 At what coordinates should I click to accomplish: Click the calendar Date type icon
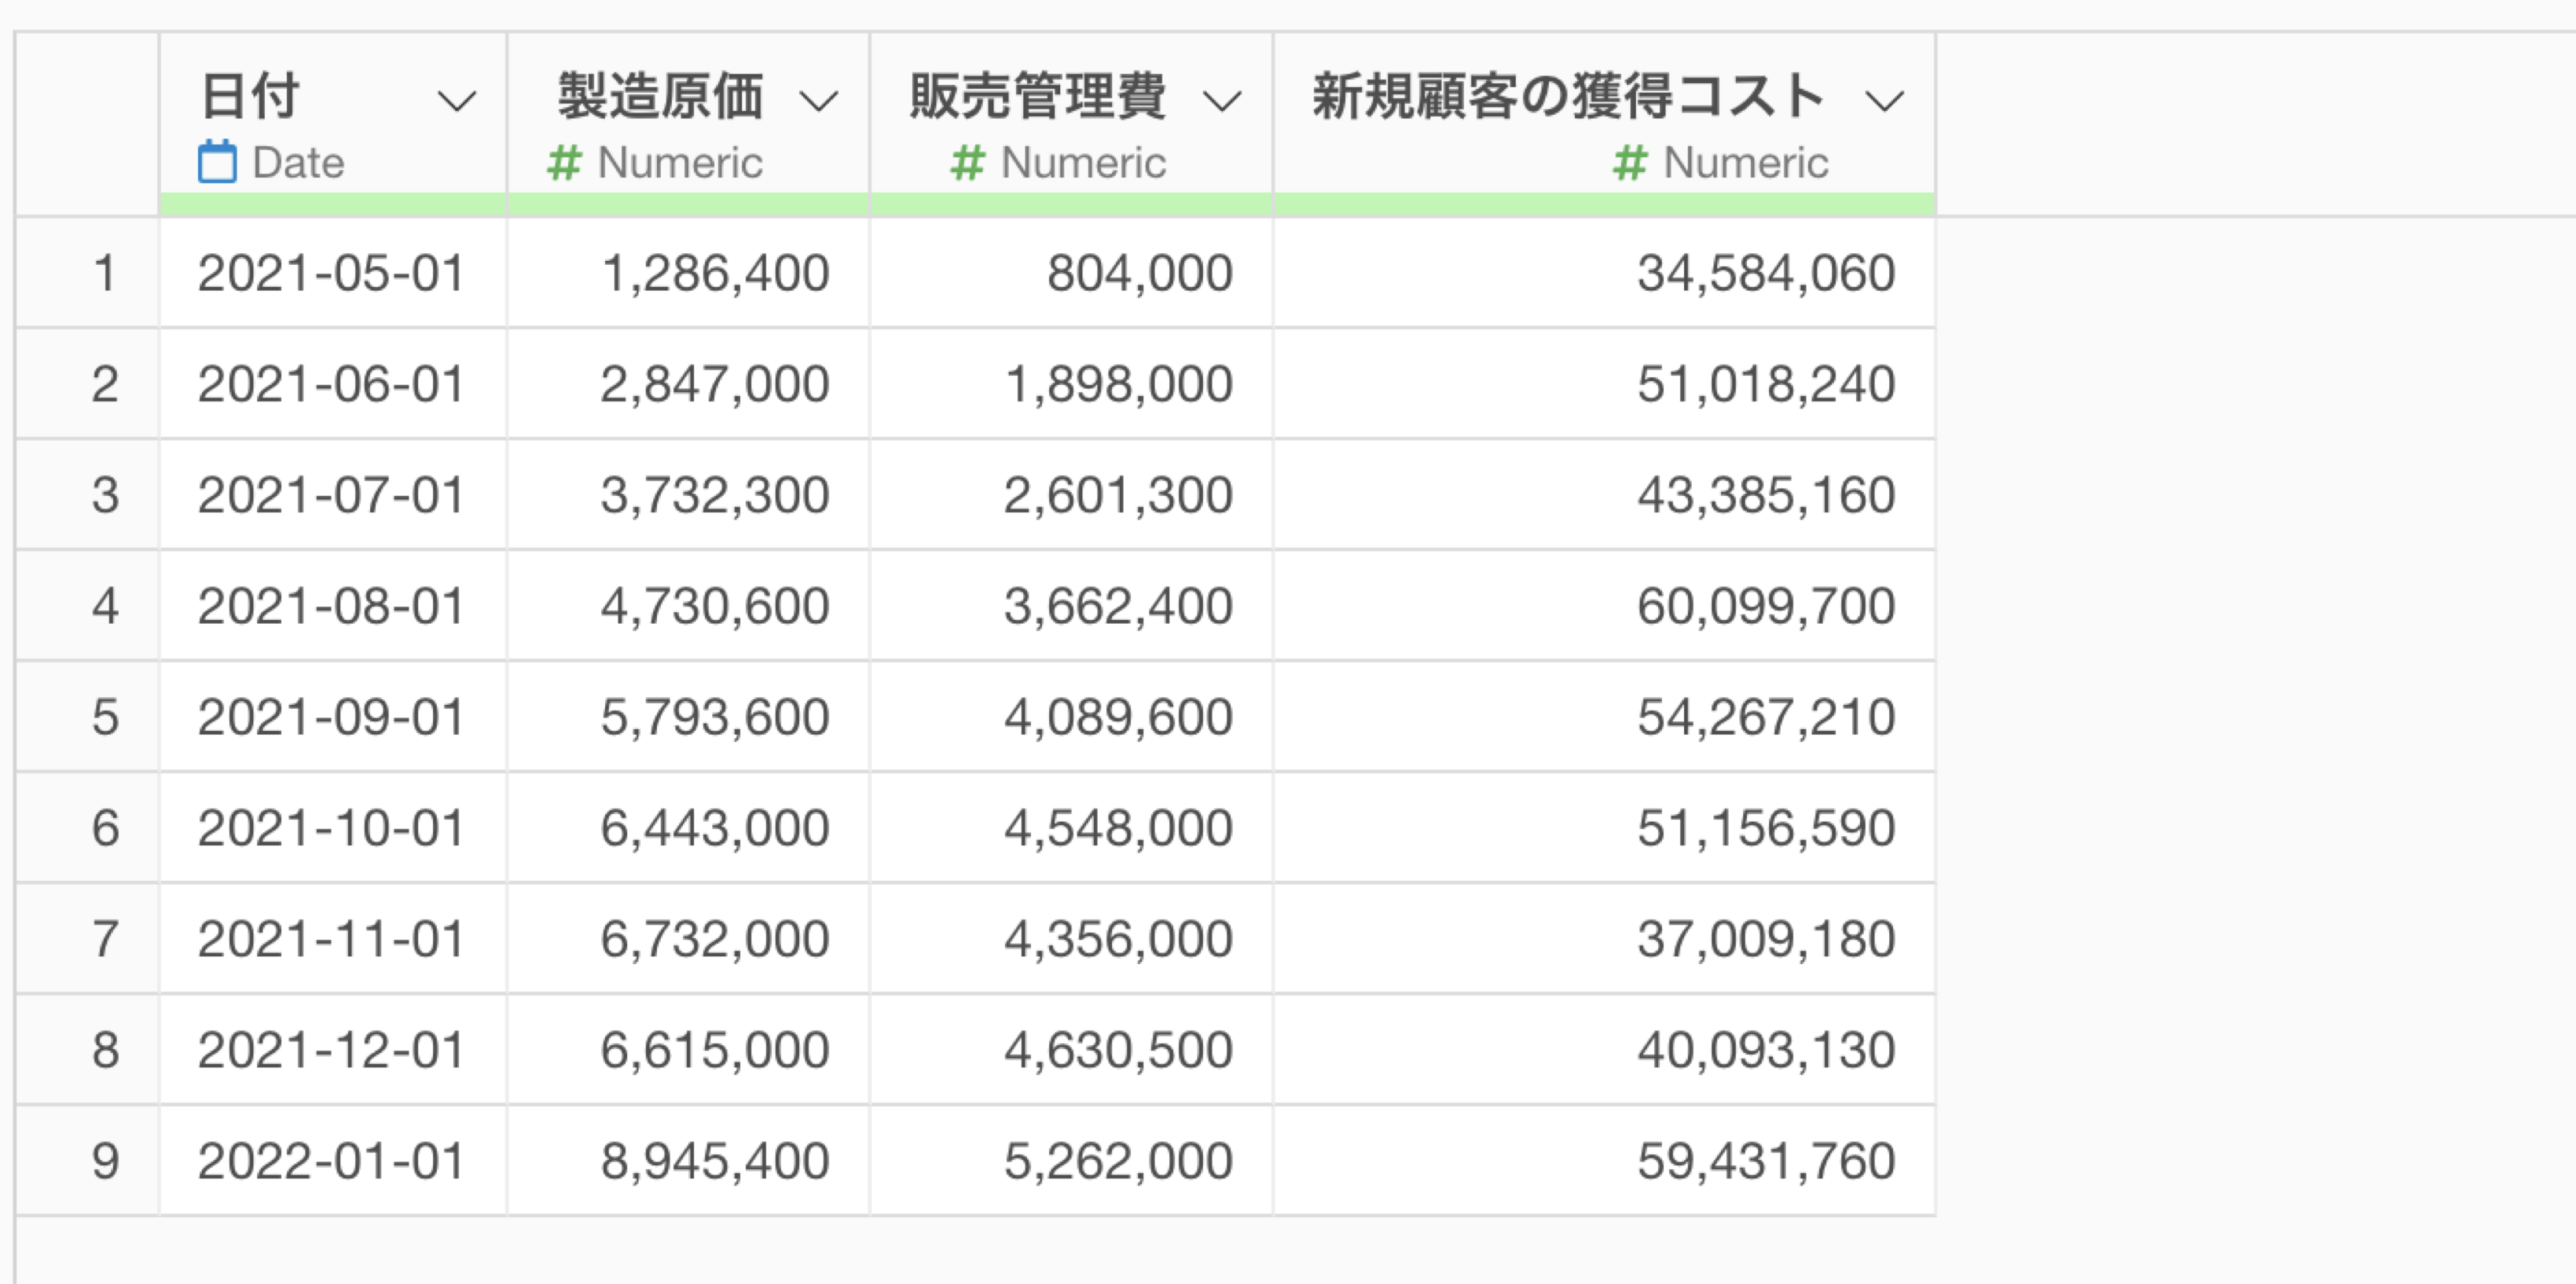pos(217,162)
